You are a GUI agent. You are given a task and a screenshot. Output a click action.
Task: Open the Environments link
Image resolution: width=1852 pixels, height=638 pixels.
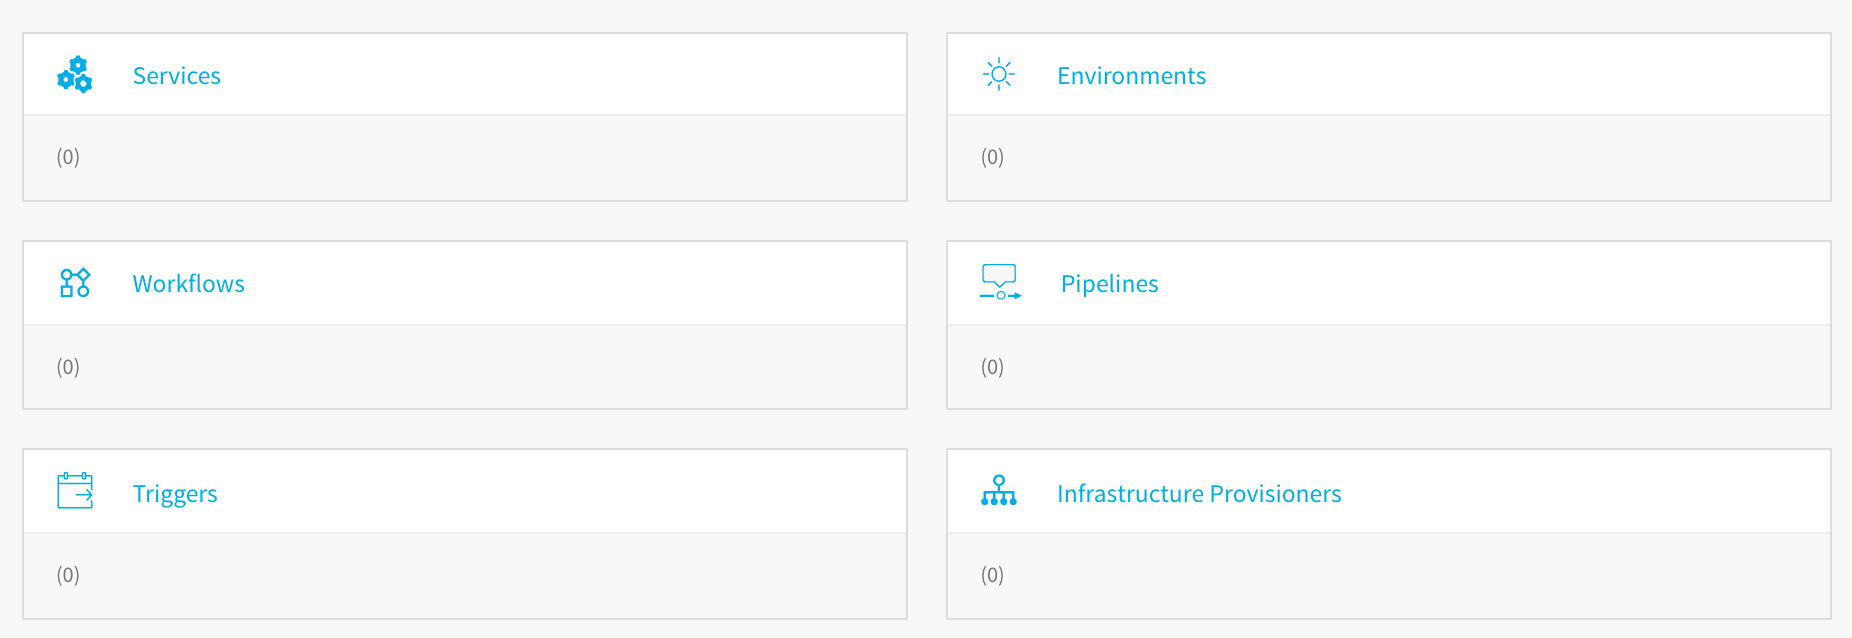pos(1132,76)
